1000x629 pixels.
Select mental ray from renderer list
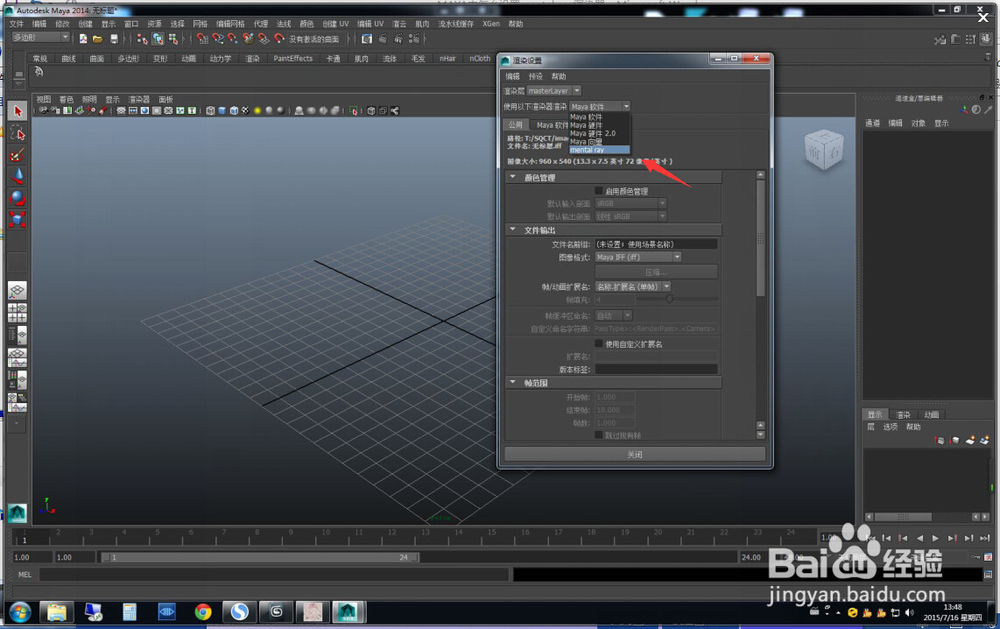(599, 150)
